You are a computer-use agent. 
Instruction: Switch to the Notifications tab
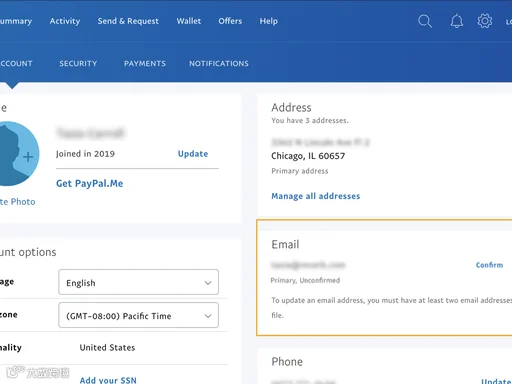[219, 63]
